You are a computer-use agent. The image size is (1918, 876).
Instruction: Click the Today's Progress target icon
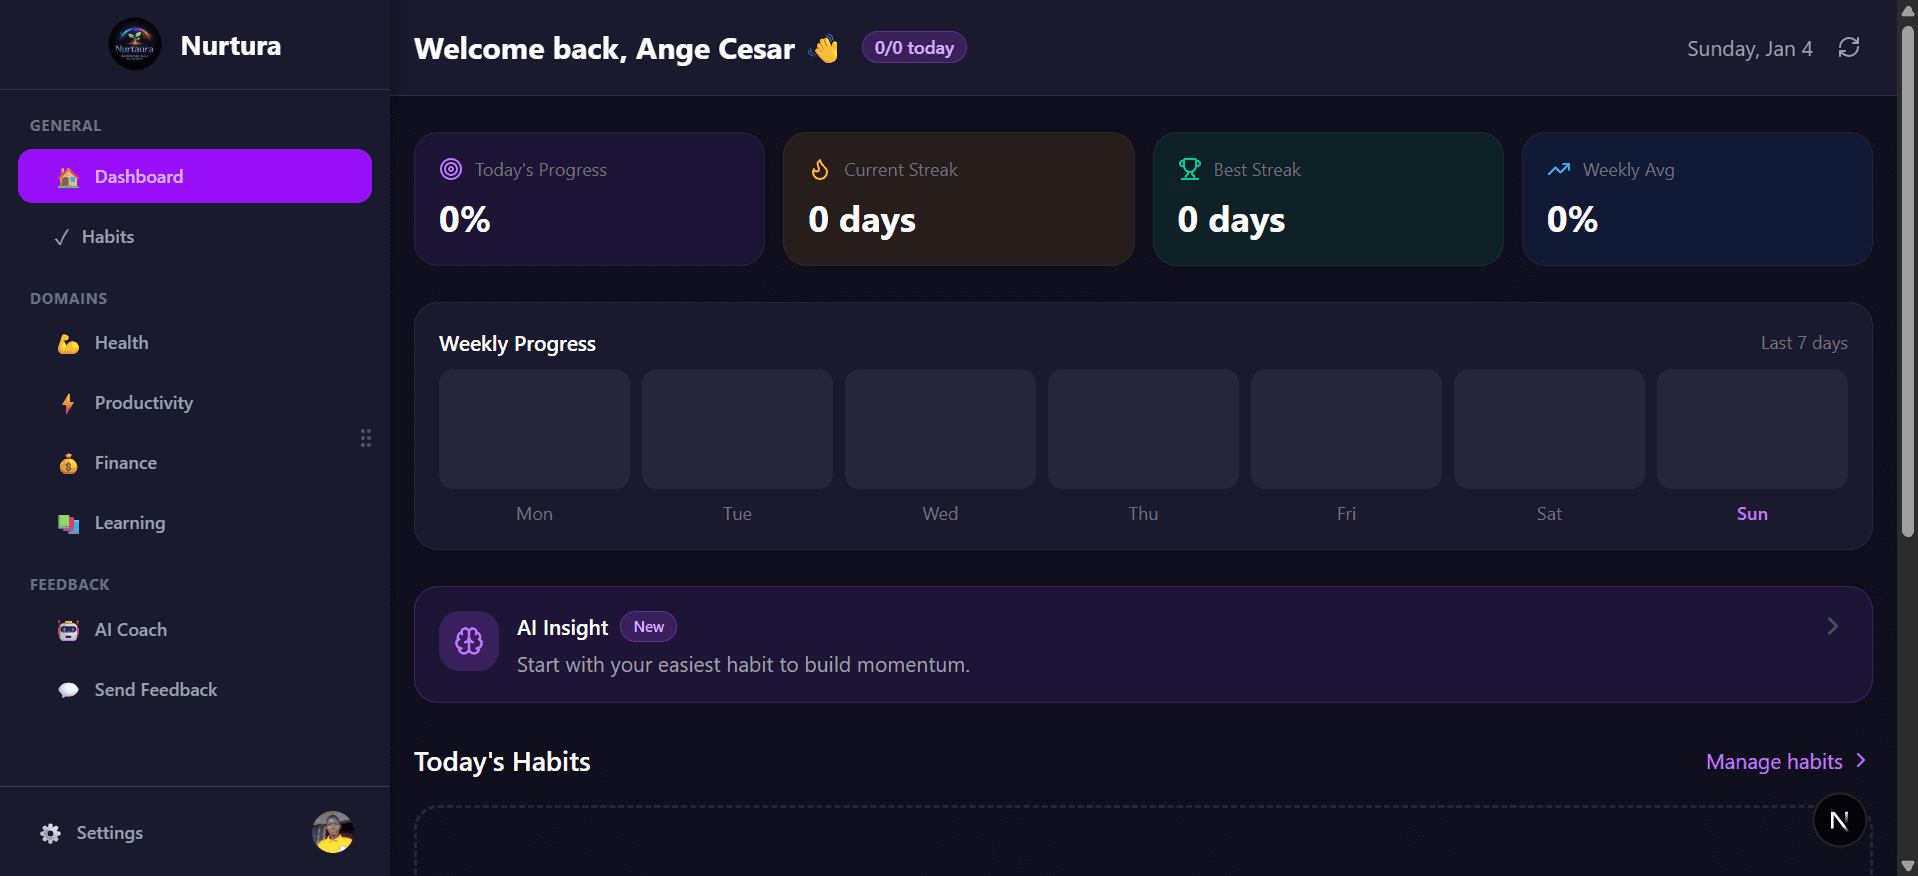coord(451,170)
